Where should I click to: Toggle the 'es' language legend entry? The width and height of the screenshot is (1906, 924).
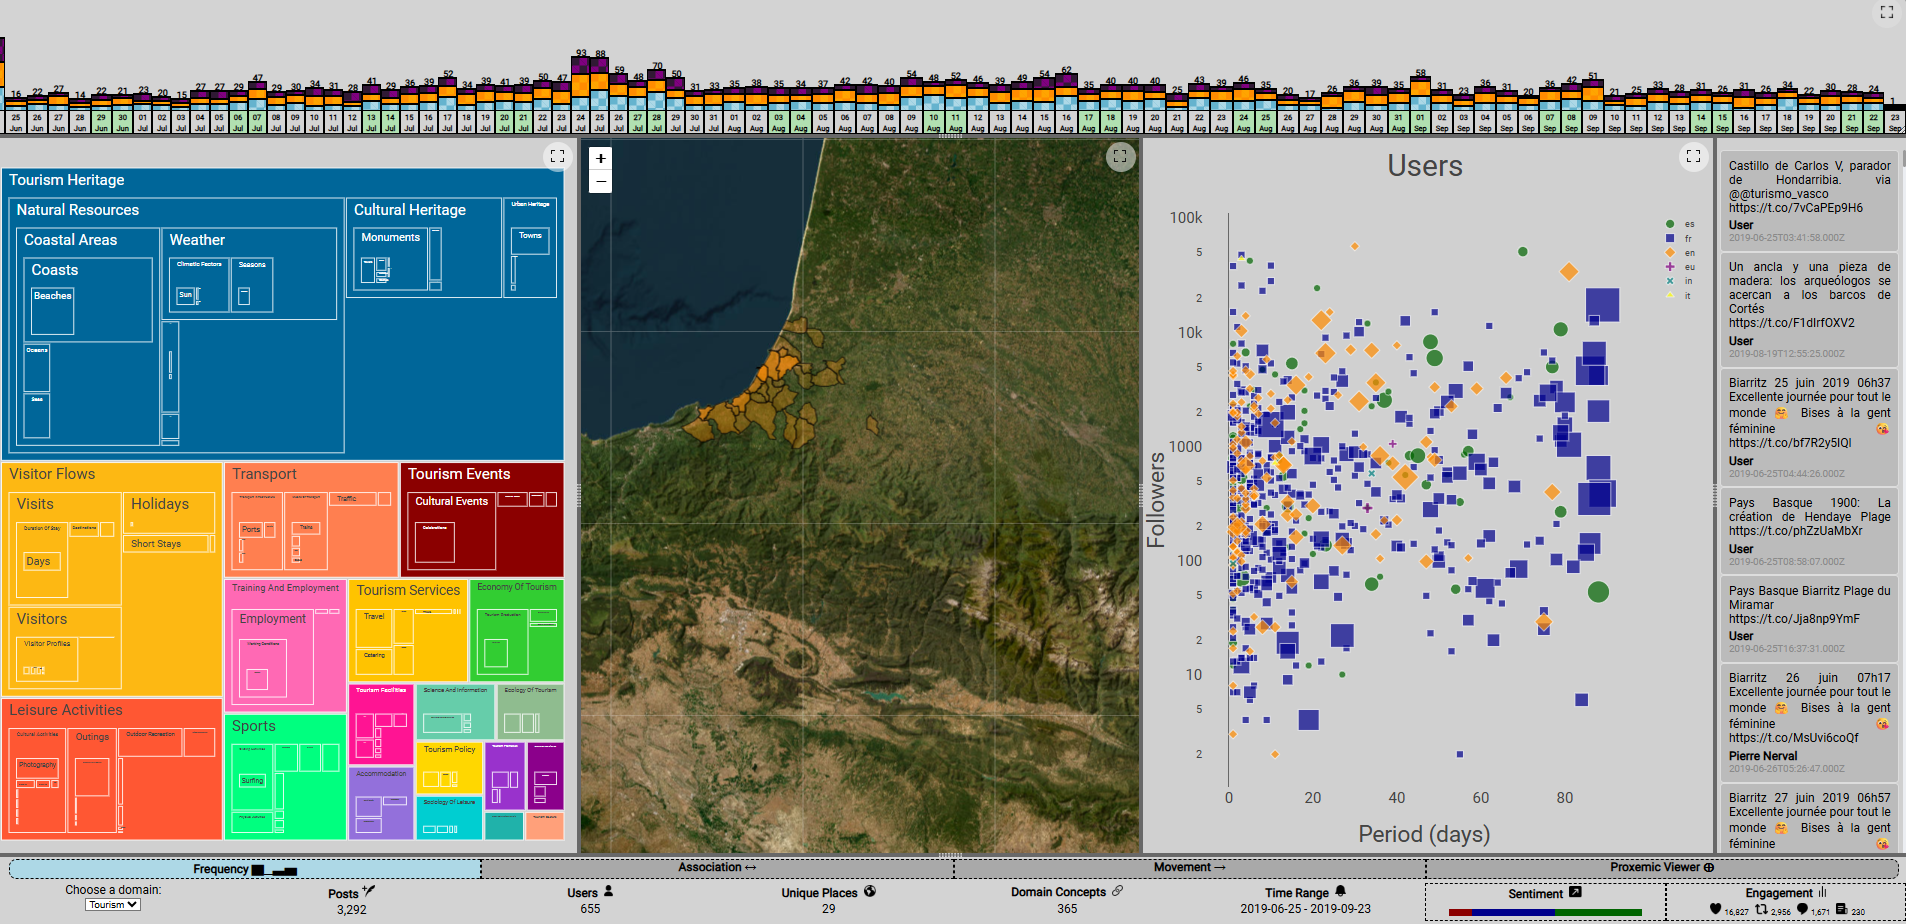click(1679, 224)
